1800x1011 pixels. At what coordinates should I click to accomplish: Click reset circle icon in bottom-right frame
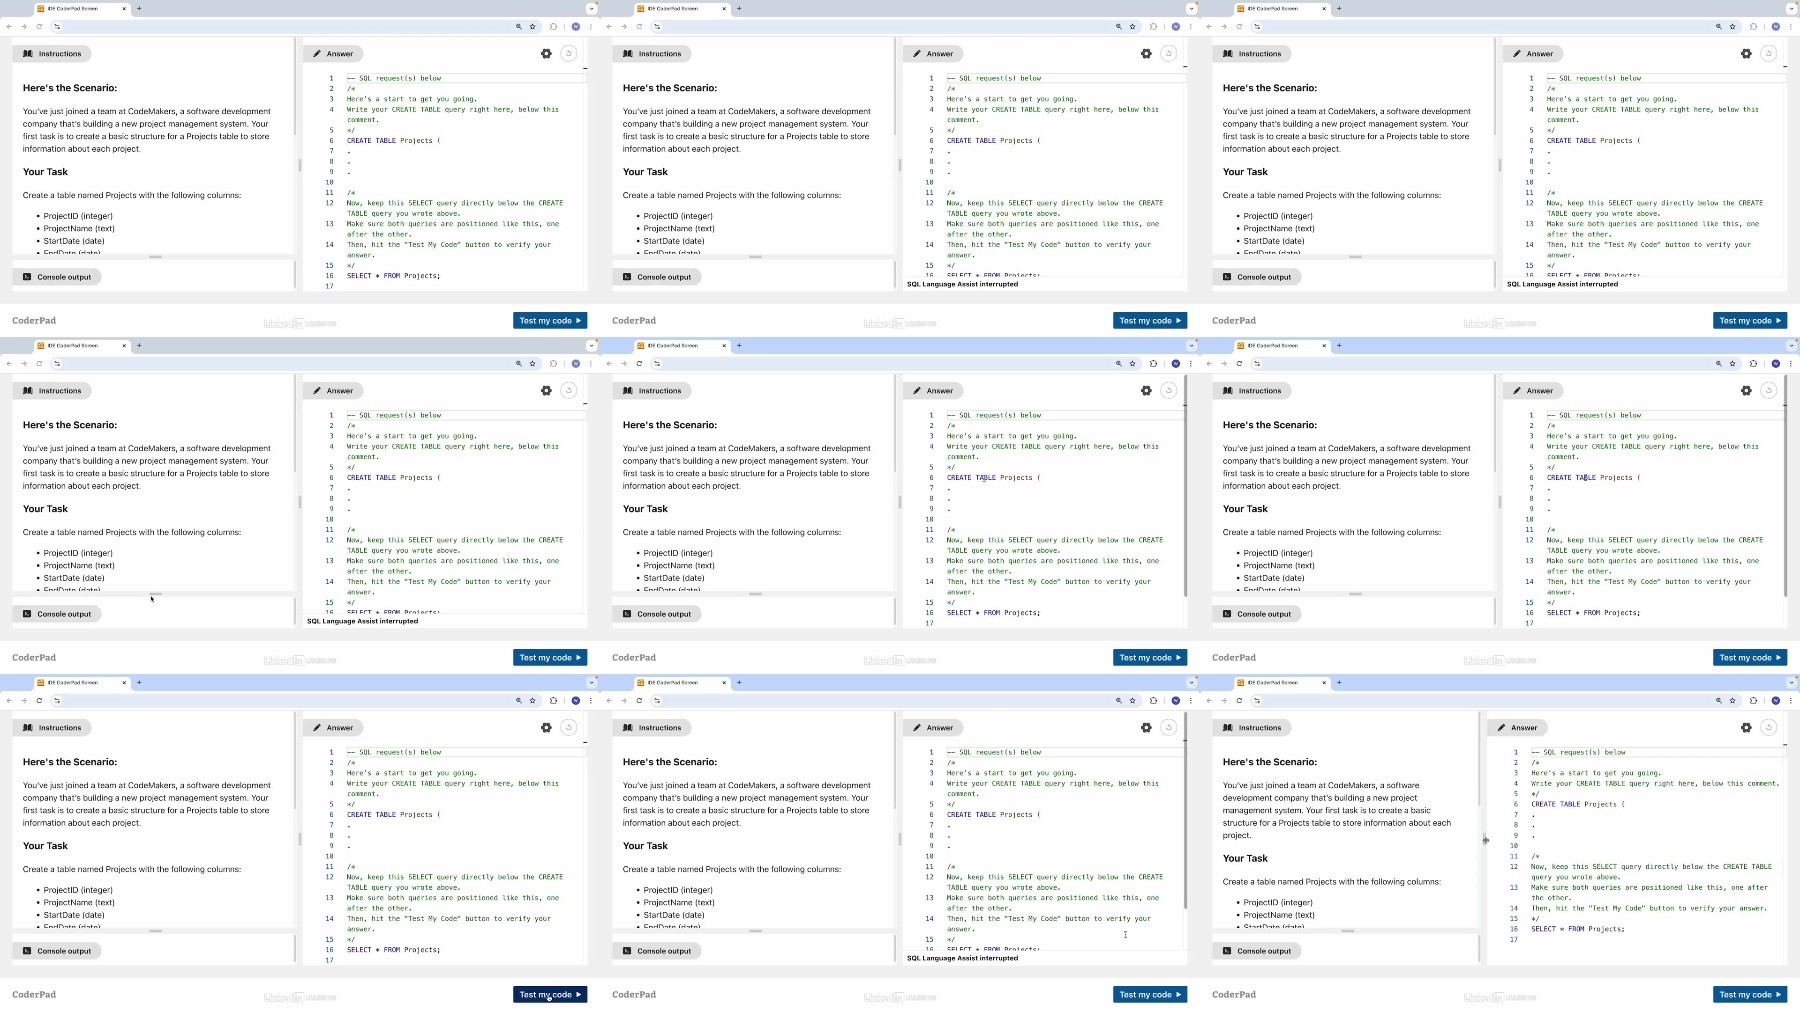point(1768,728)
